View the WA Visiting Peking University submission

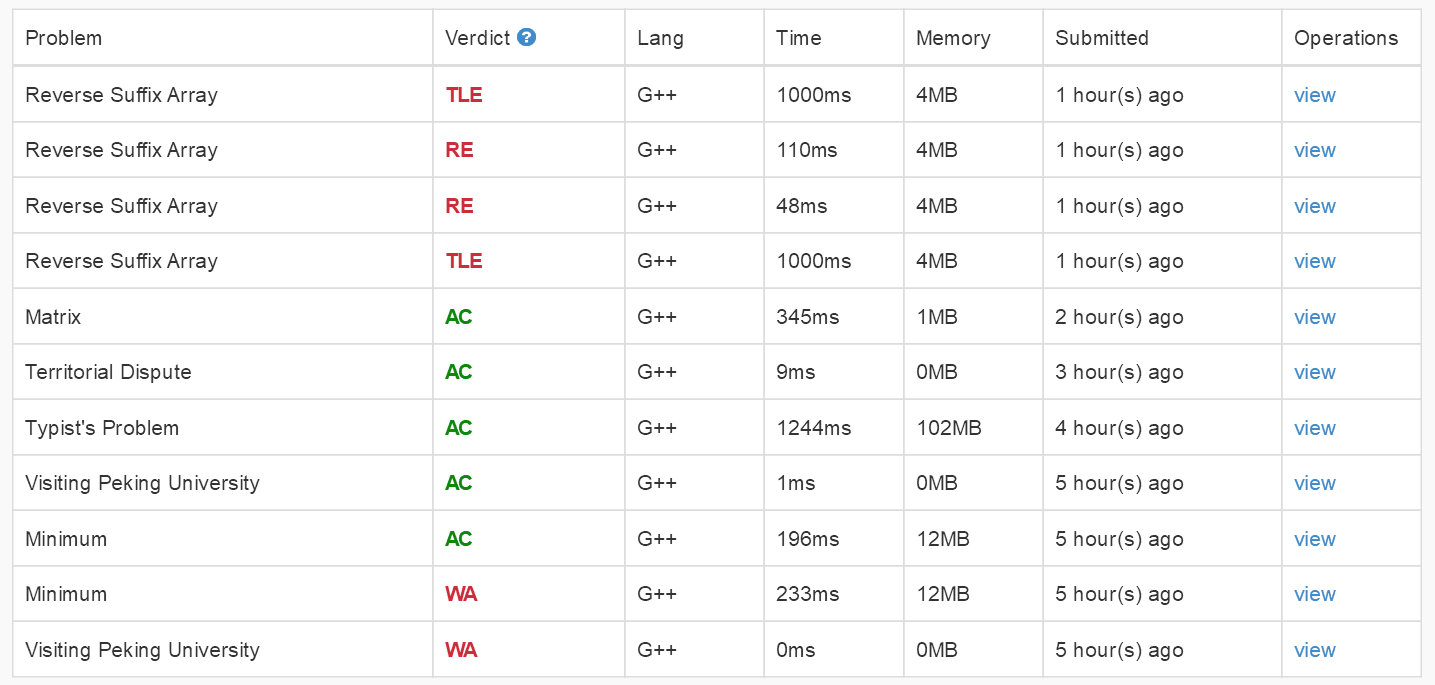point(1314,650)
